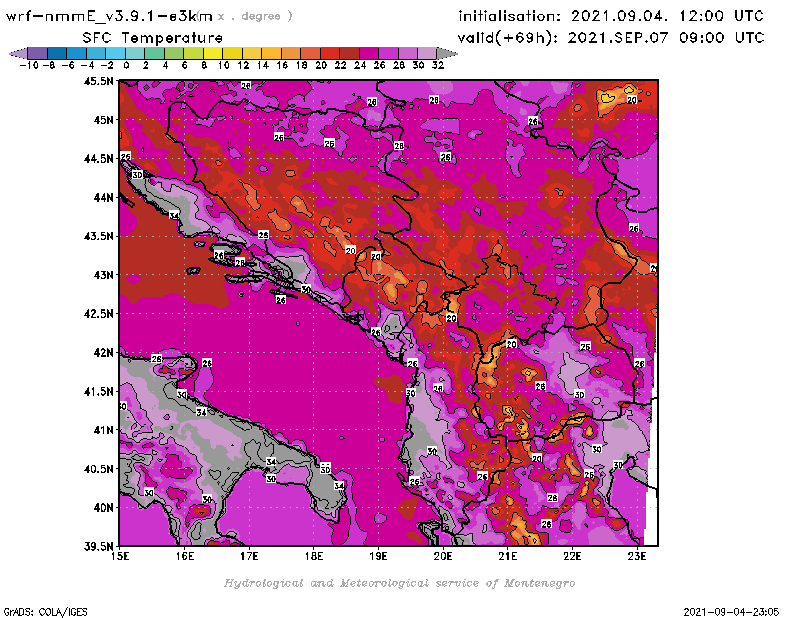Click the '-10' colorbar tick label

click(28, 65)
